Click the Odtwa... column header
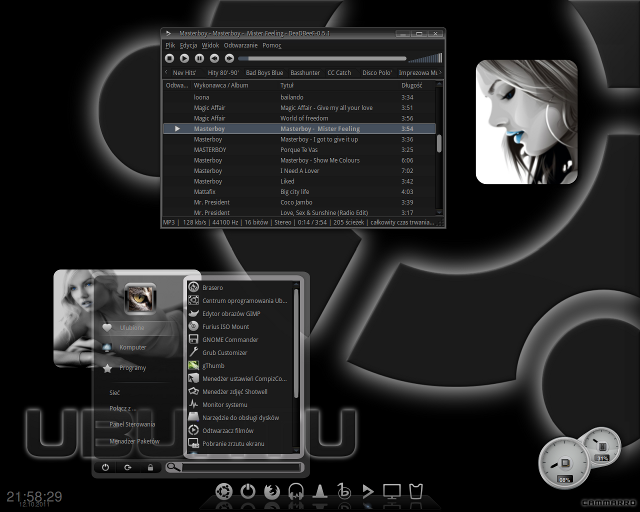Image resolution: width=640 pixels, height=512 pixels. click(177, 85)
